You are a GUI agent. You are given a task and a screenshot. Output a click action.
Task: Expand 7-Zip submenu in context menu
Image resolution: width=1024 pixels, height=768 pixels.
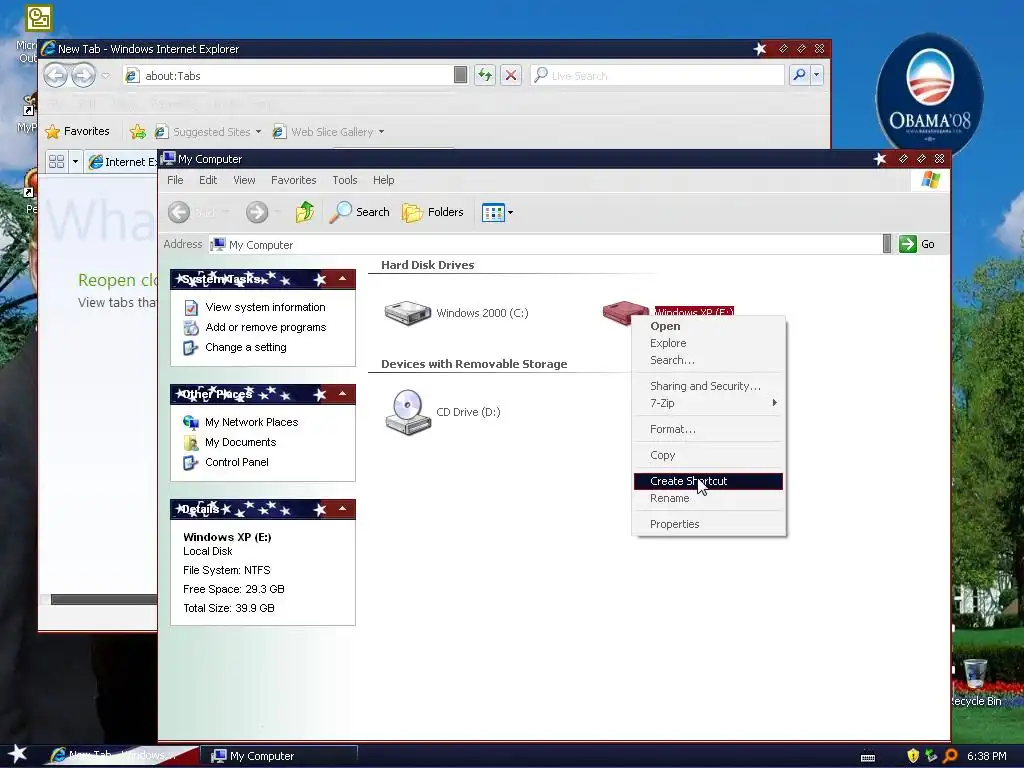coord(708,403)
